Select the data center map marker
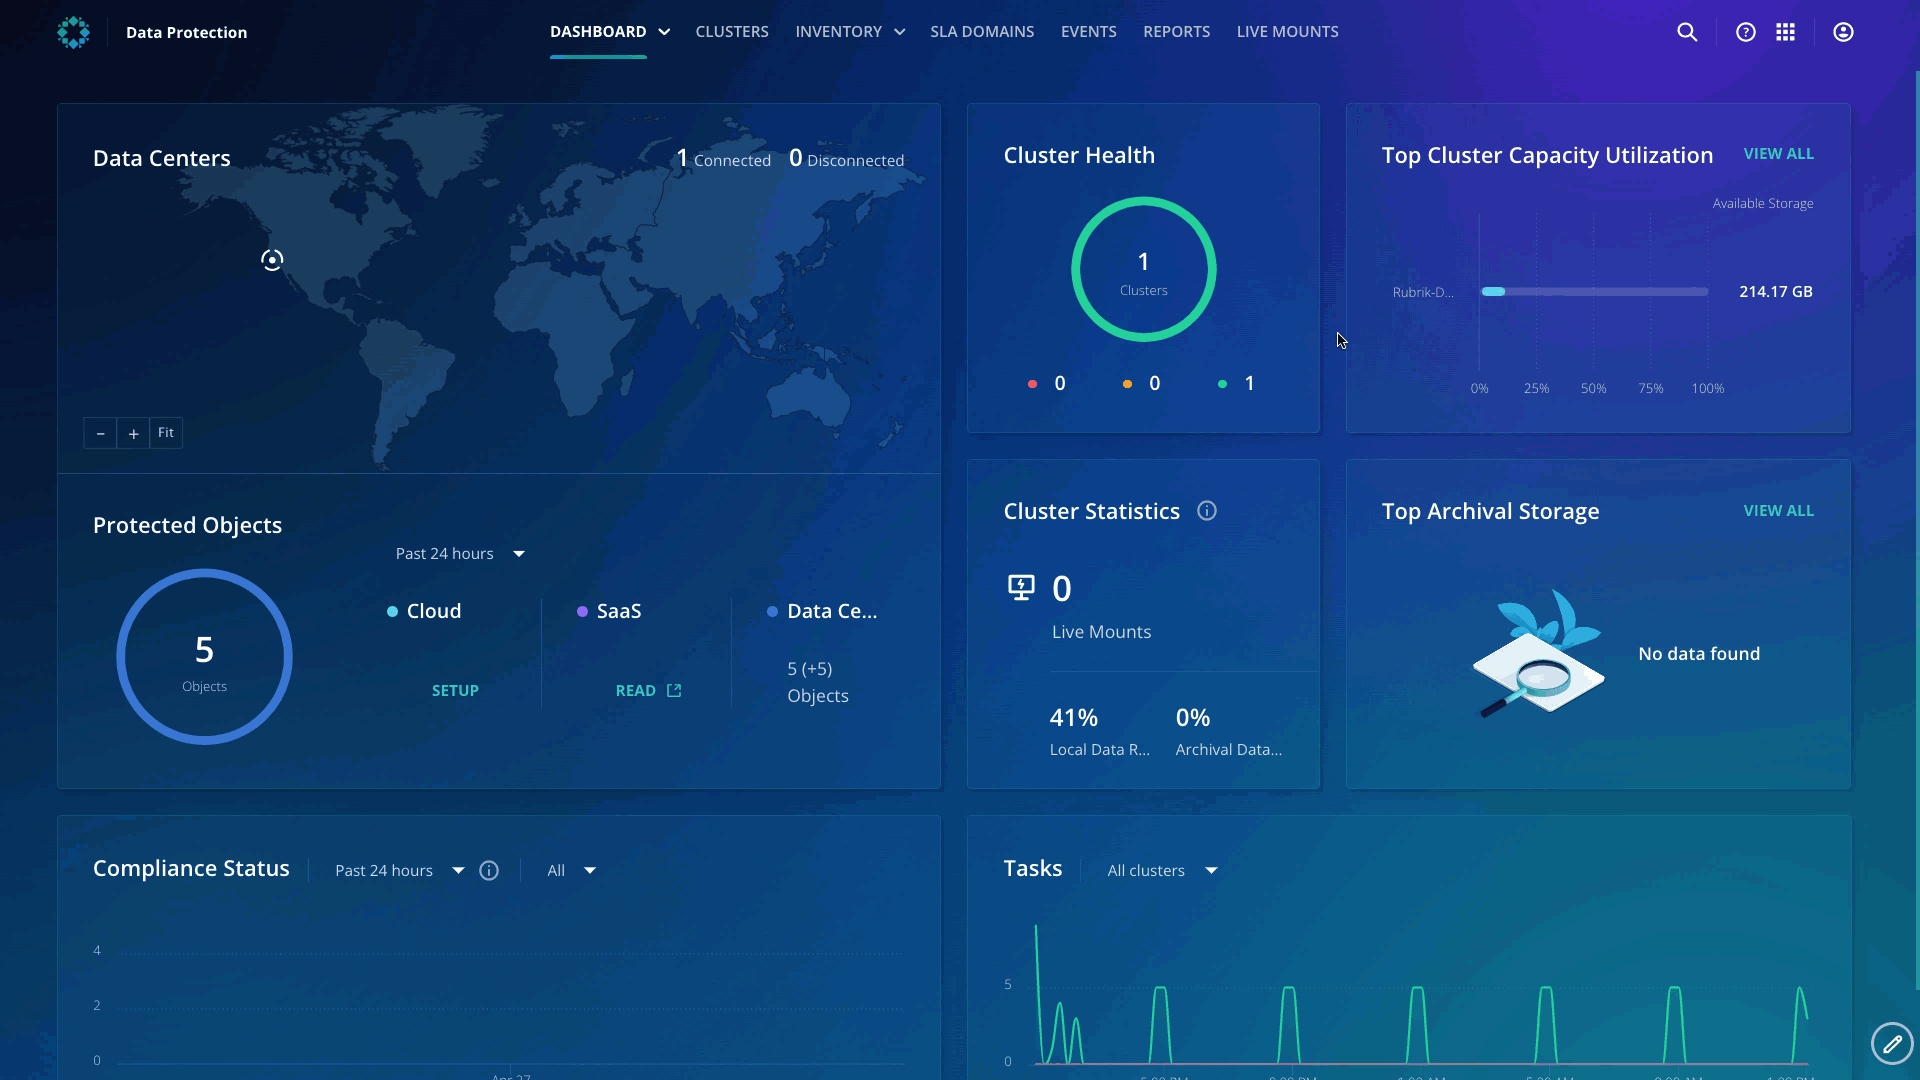 pos(272,260)
